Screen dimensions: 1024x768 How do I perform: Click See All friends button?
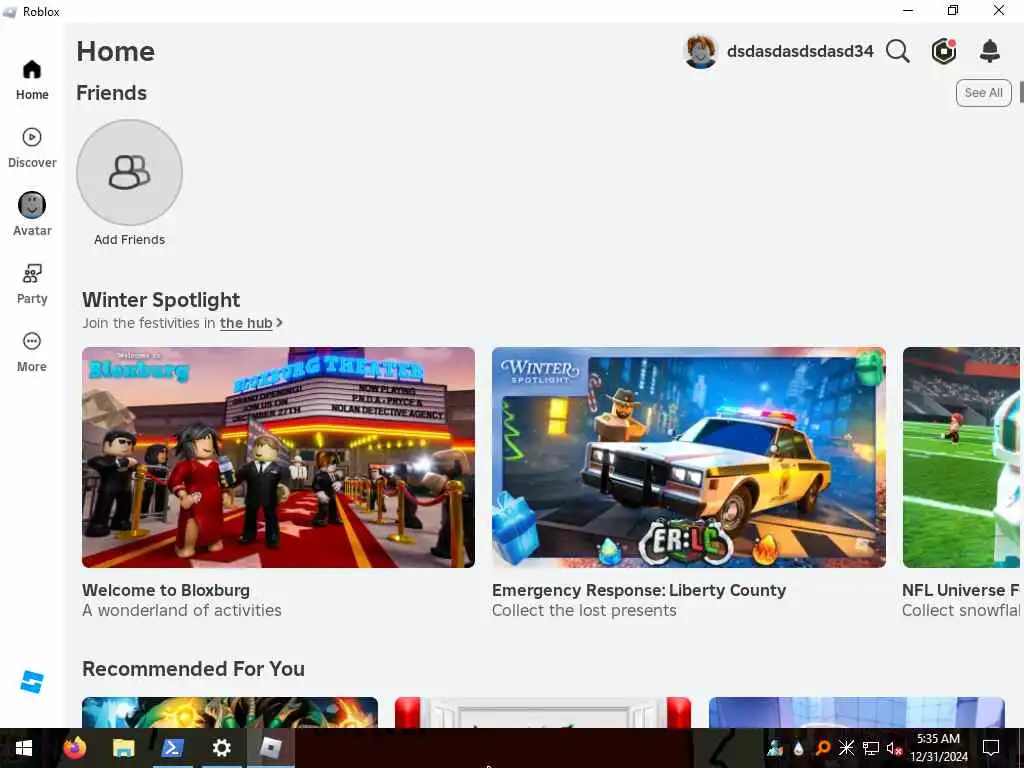click(984, 93)
